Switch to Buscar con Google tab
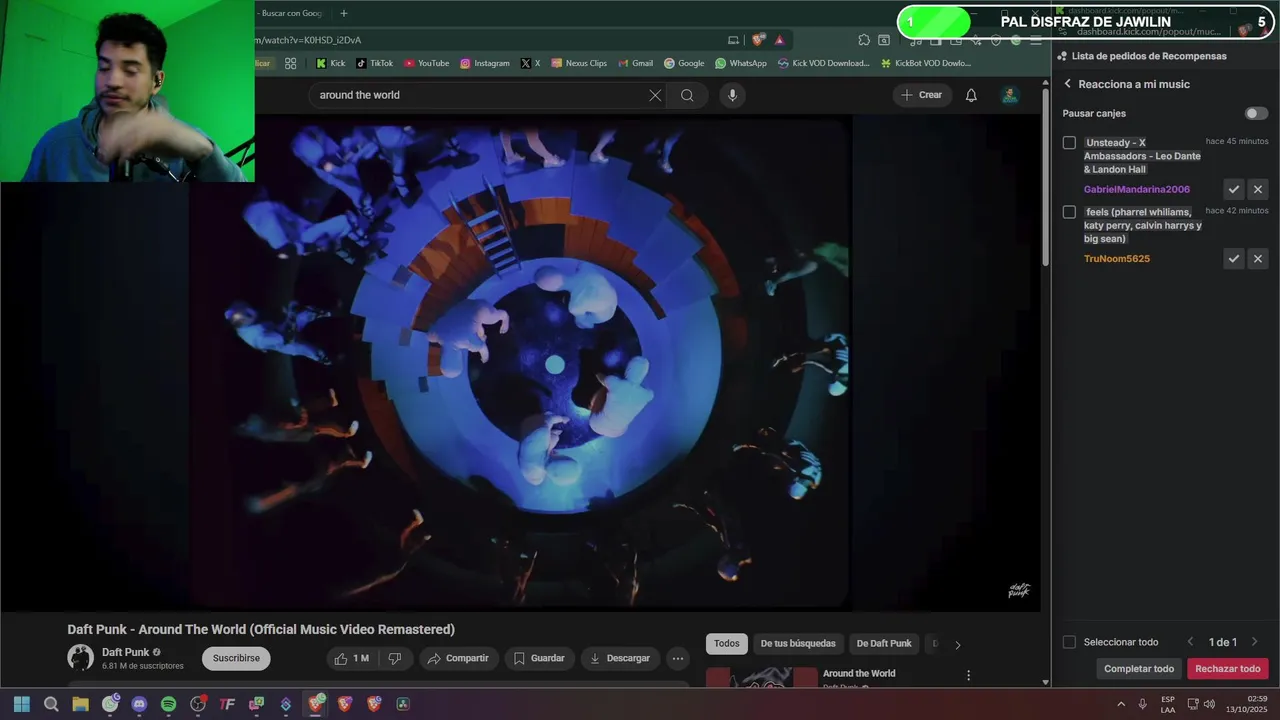1280x720 pixels. [x=291, y=13]
